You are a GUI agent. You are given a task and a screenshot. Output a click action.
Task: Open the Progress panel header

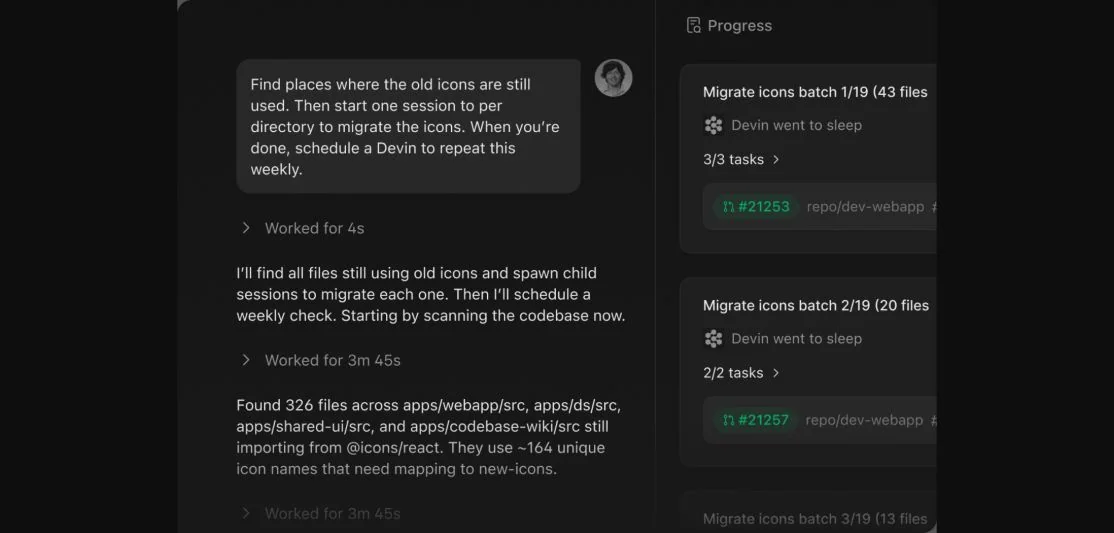tap(729, 26)
